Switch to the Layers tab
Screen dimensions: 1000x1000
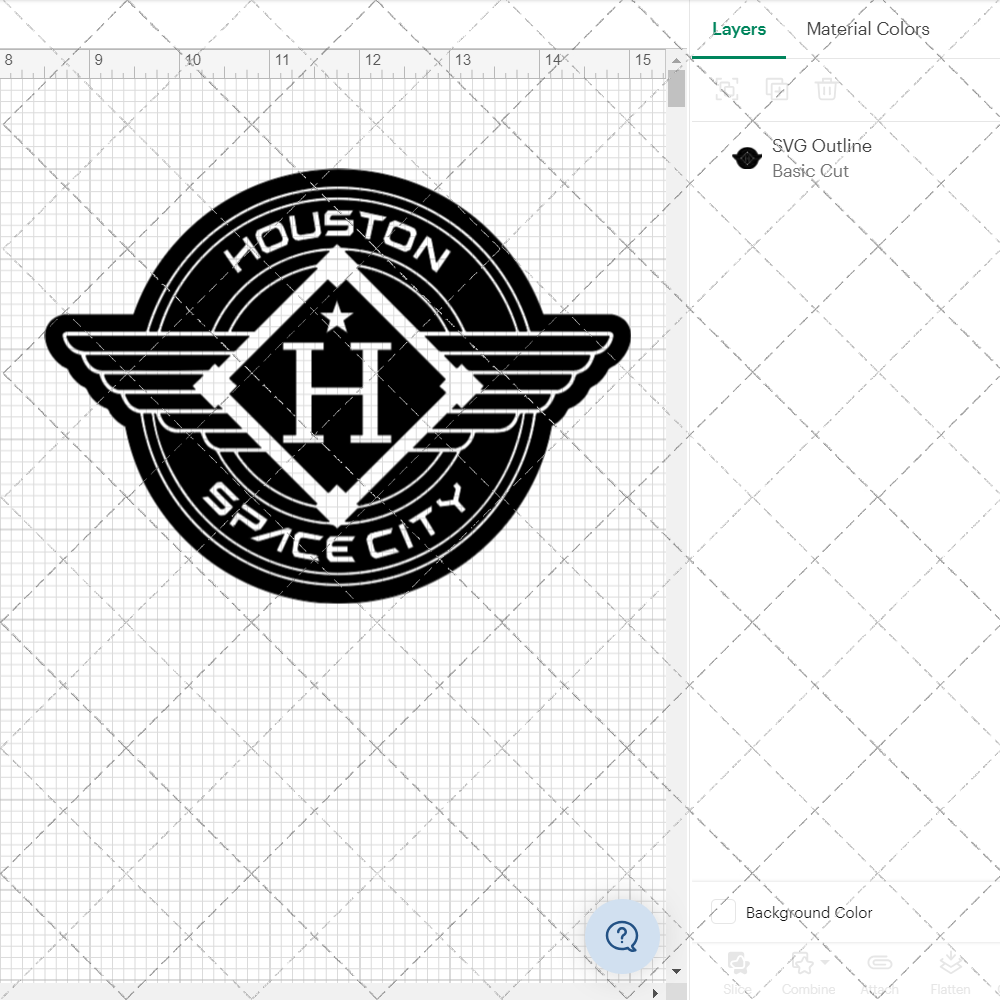pyautogui.click(x=739, y=29)
